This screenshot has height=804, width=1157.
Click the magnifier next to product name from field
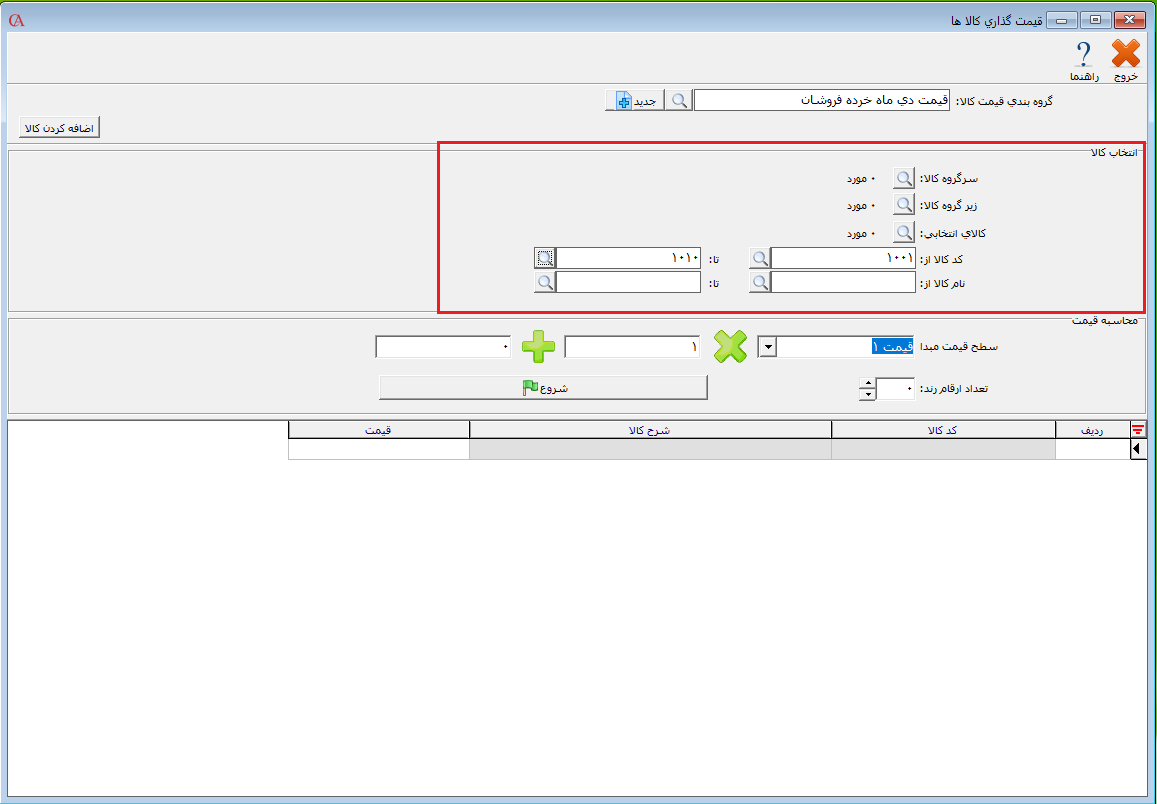(760, 283)
